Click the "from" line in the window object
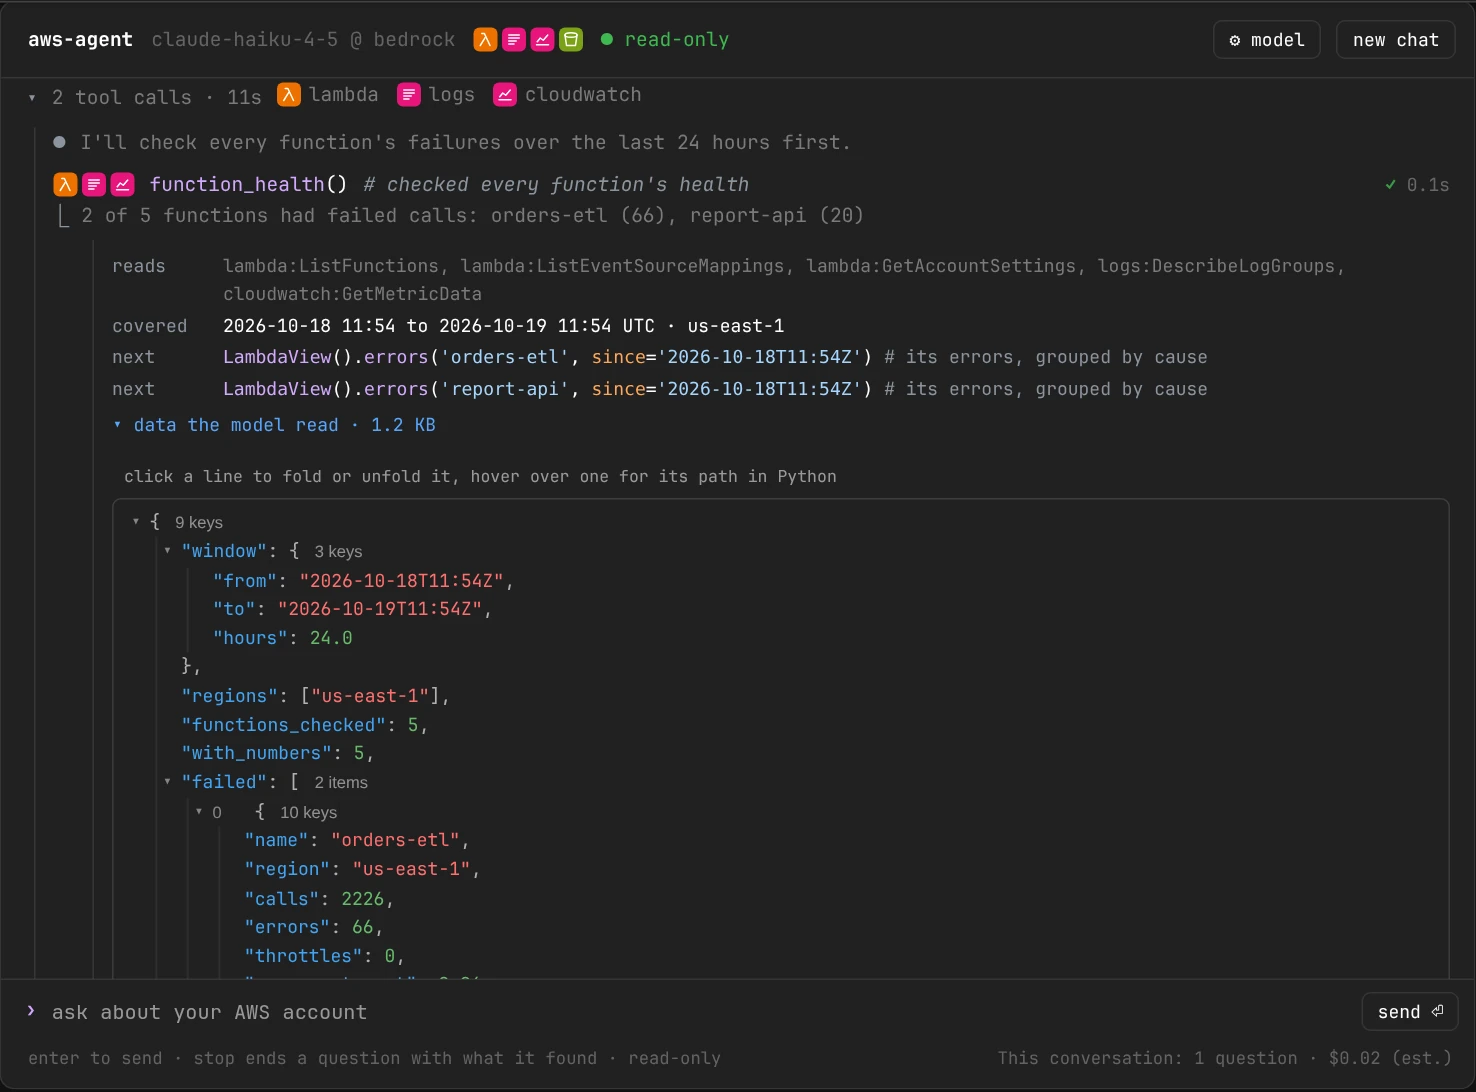1476x1092 pixels. pos(363,580)
